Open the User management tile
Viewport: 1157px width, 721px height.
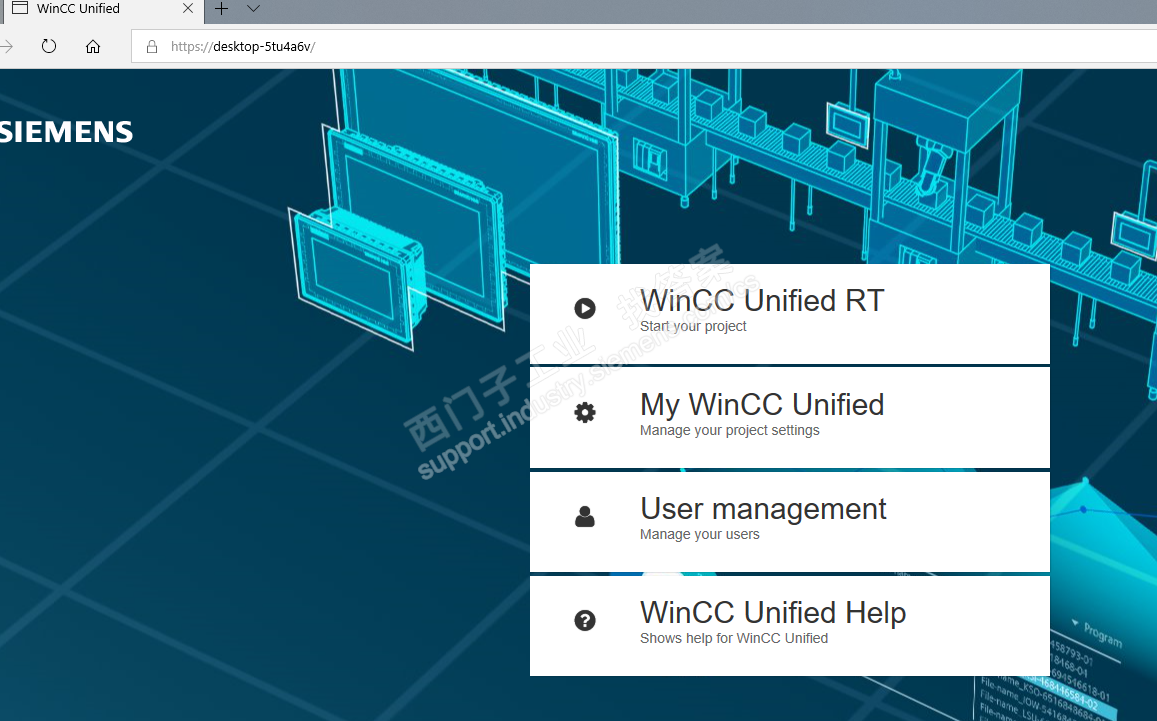[790, 522]
